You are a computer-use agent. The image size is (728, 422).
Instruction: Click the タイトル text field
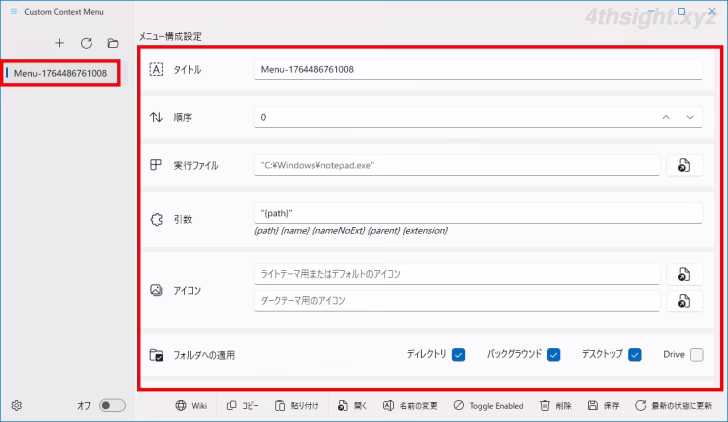click(x=478, y=69)
